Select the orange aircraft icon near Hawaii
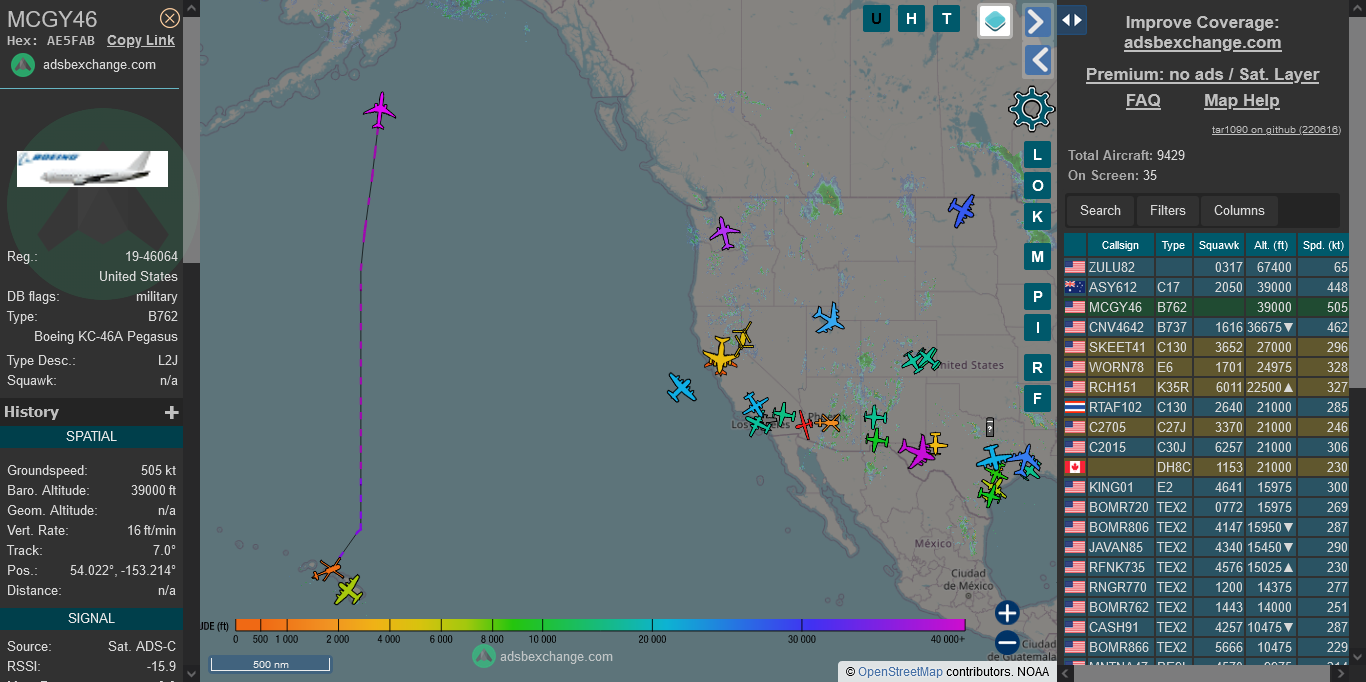The width and height of the screenshot is (1366, 682). click(327, 571)
